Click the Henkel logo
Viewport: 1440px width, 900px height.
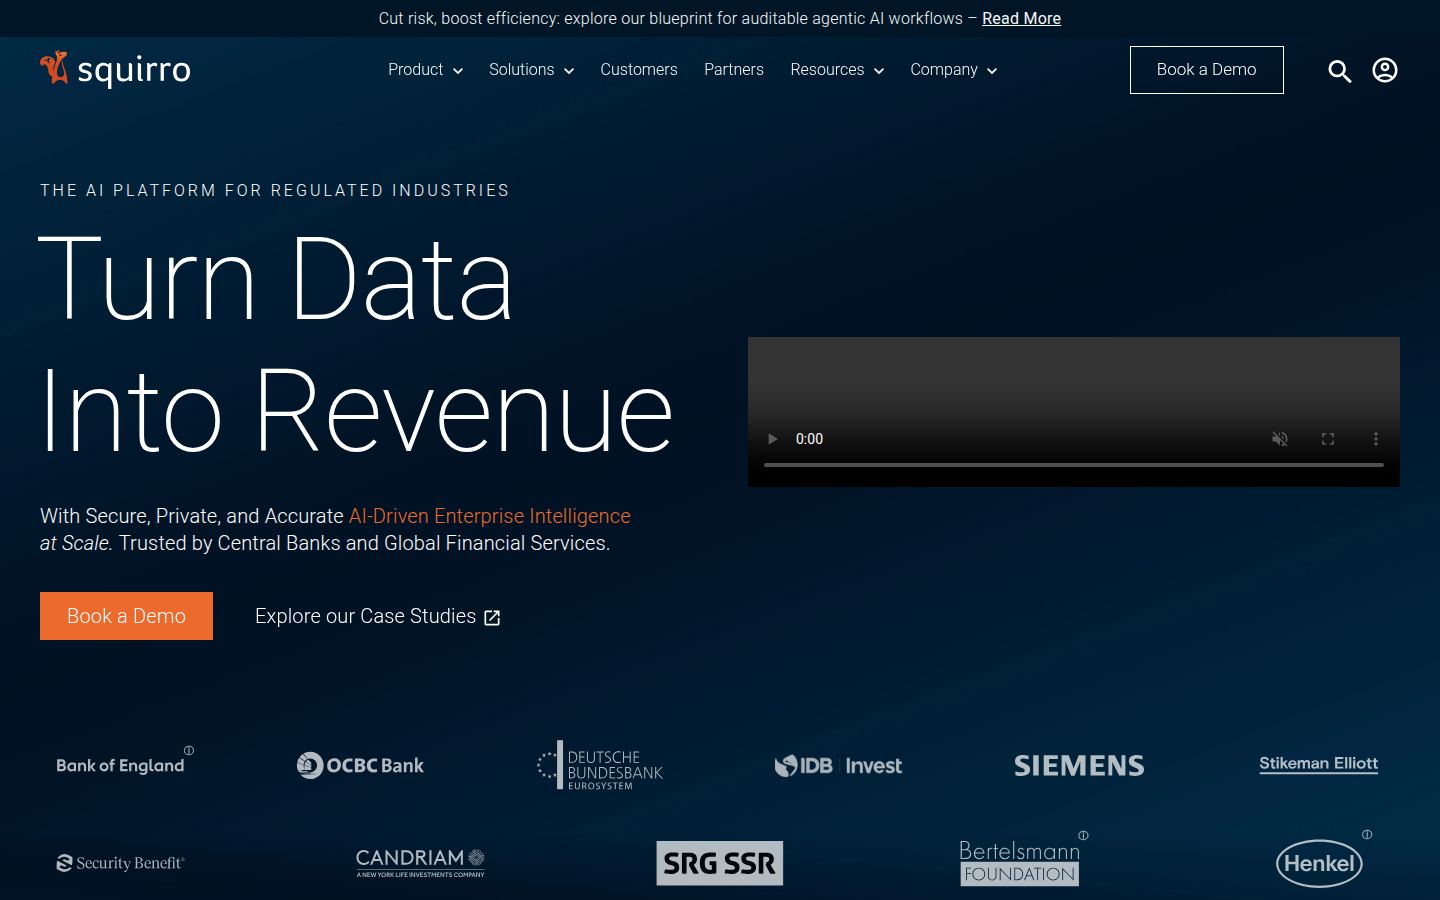point(1319,863)
